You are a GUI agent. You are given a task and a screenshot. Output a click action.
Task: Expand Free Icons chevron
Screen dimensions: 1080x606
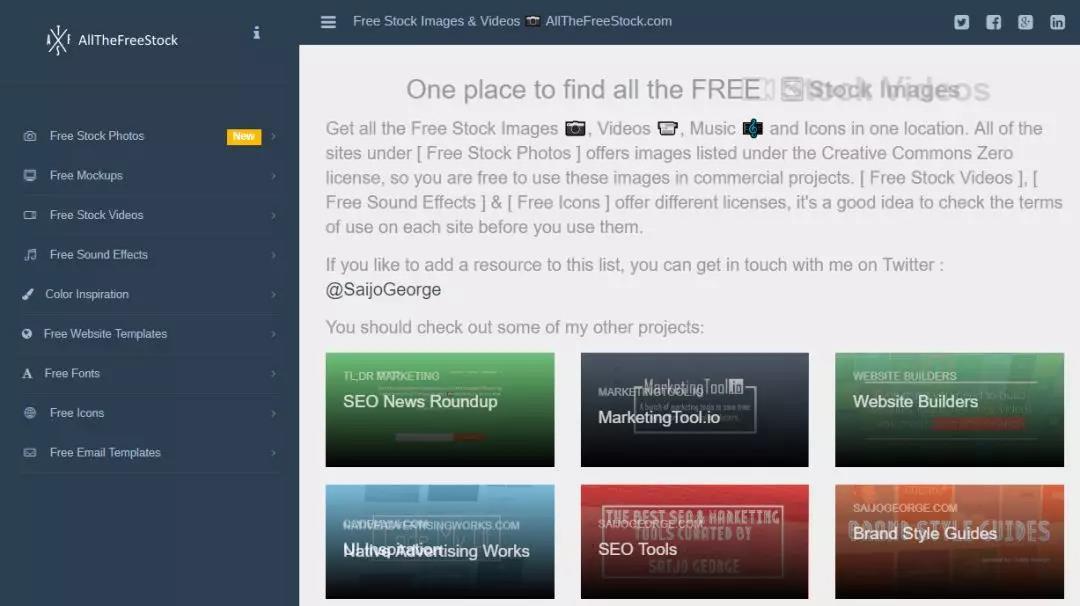tap(273, 413)
